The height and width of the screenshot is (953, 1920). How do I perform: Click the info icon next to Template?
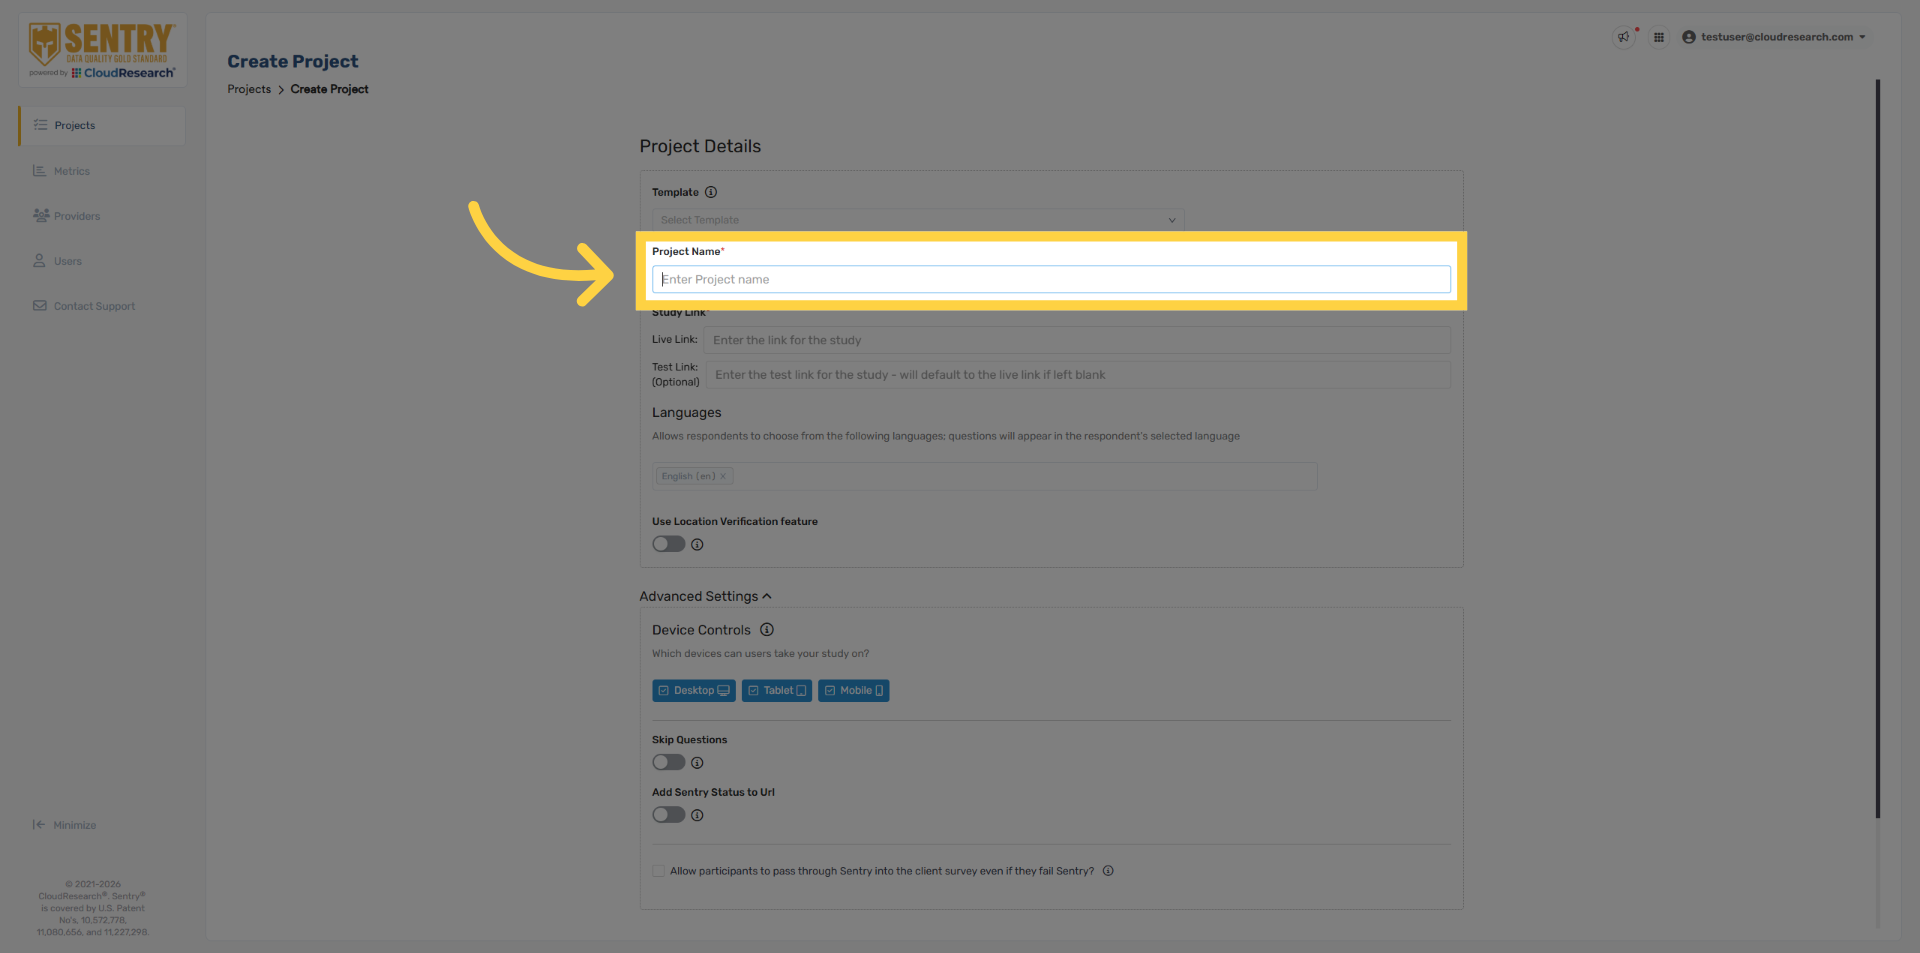point(711,192)
